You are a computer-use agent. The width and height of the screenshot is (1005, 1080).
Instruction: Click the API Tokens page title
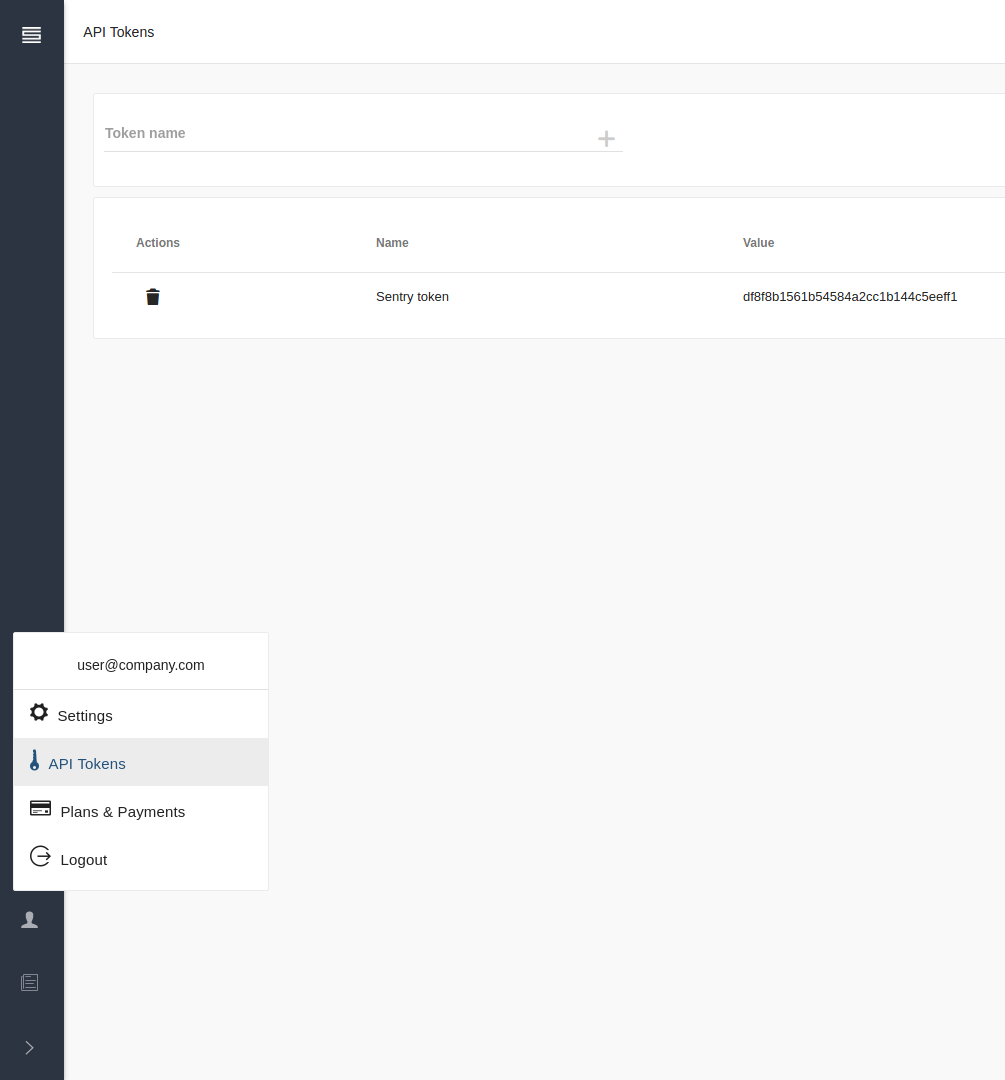[x=118, y=32]
